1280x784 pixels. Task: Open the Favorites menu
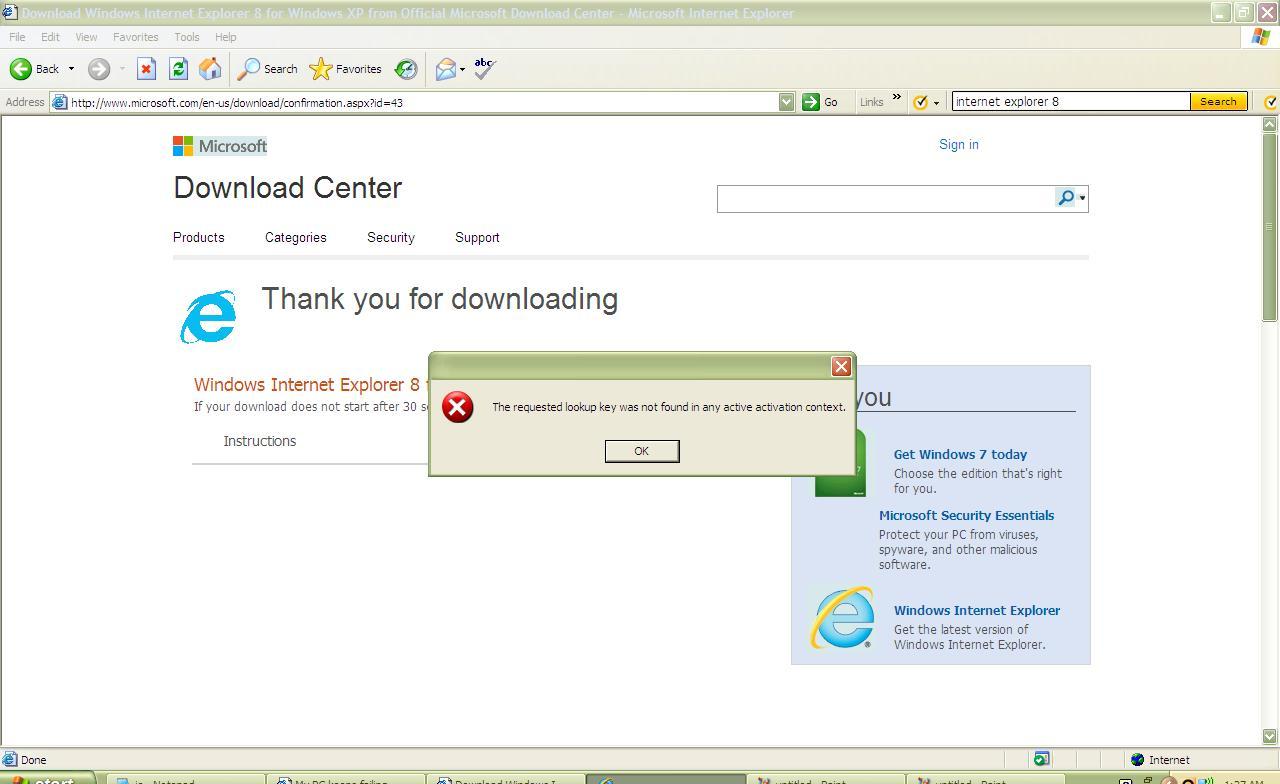point(136,37)
